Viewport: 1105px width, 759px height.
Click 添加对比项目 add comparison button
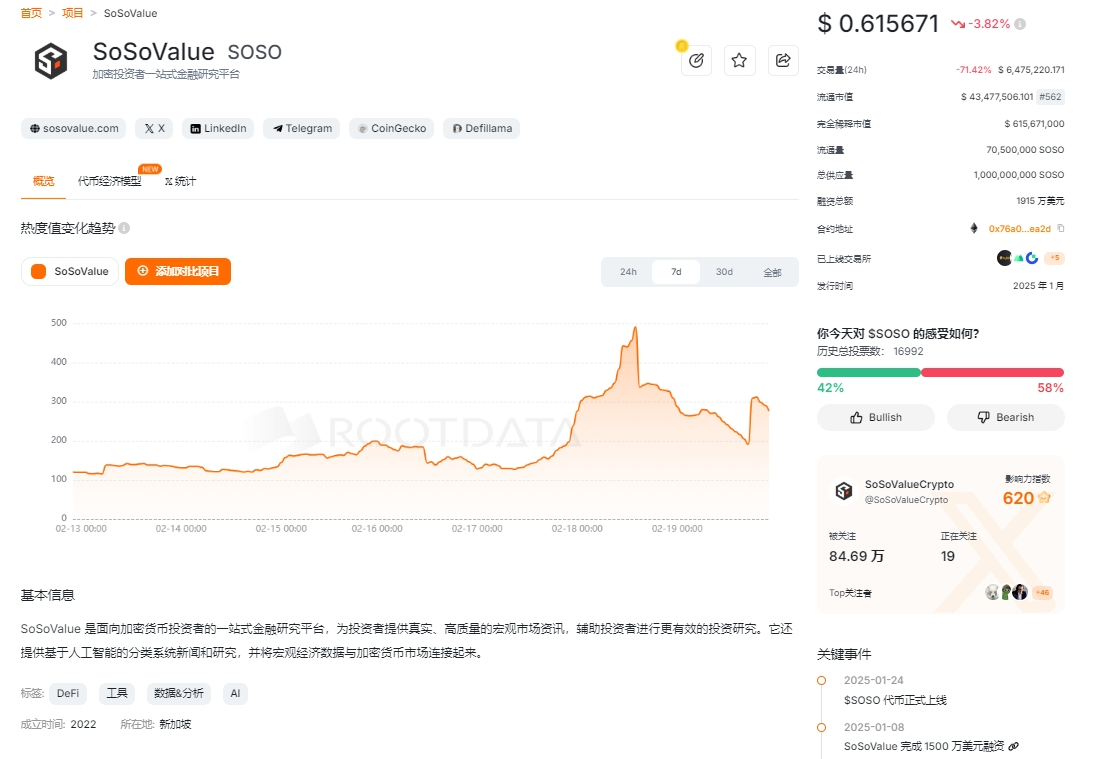tap(178, 271)
